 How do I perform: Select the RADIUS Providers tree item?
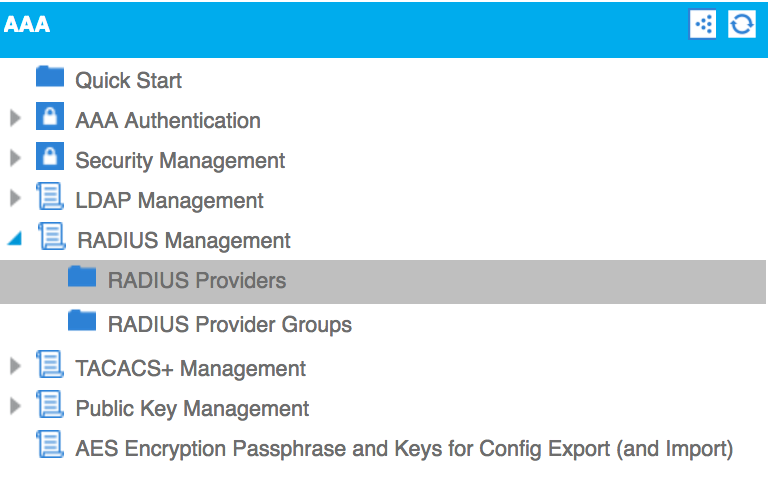[x=383, y=282]
